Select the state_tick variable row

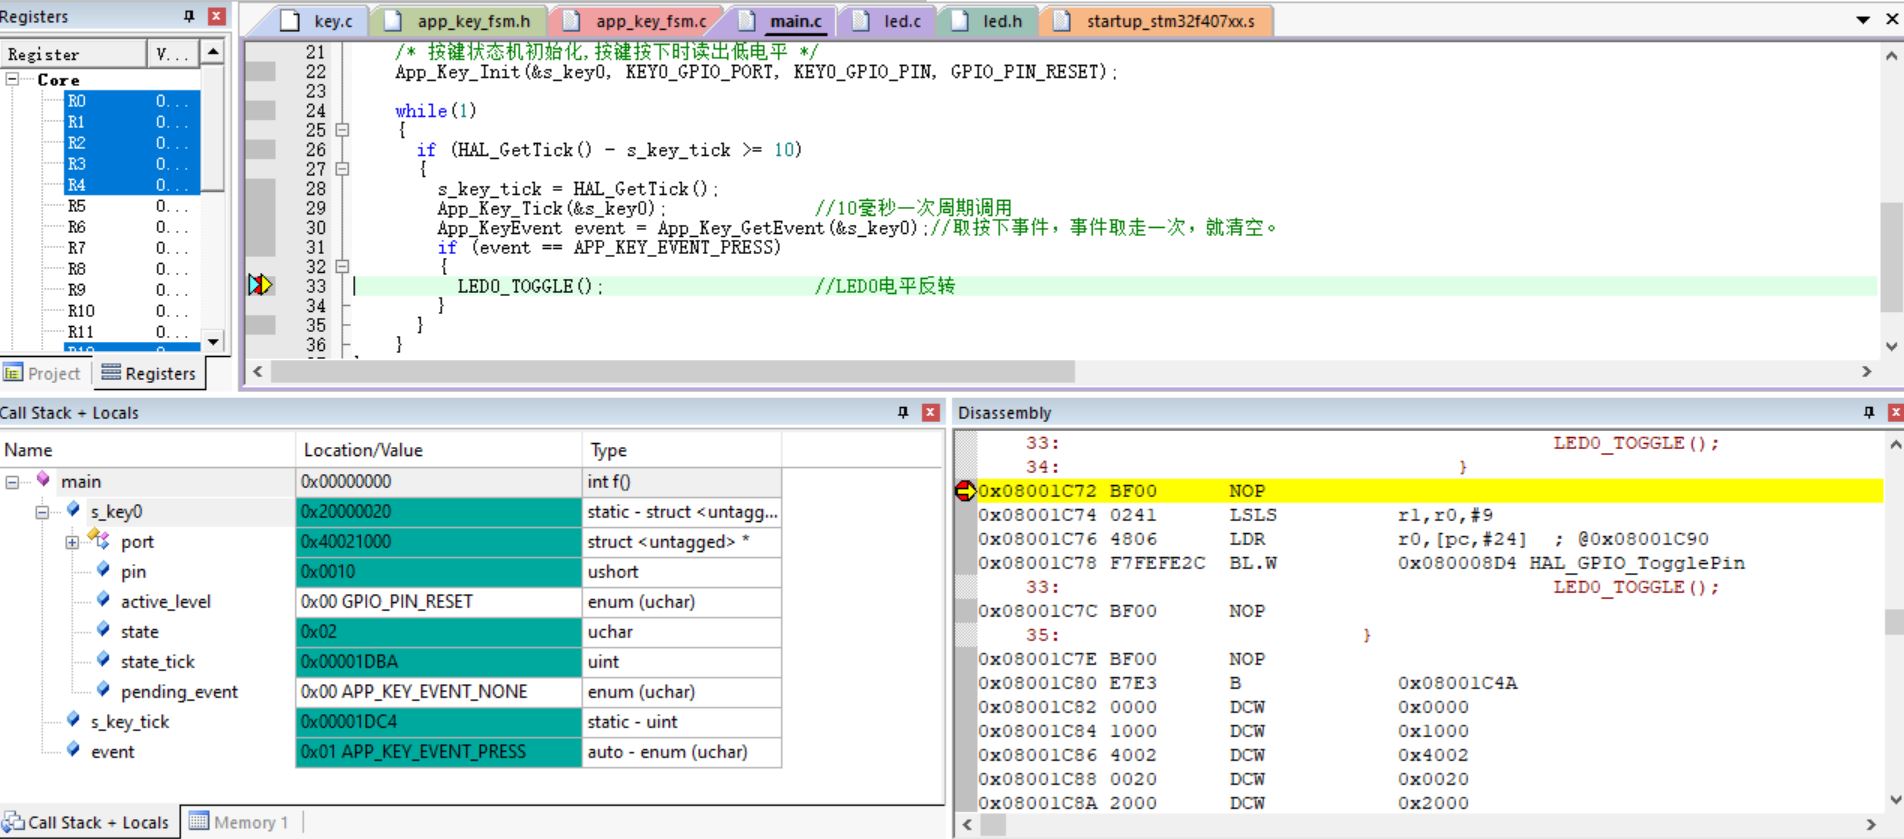390,662
